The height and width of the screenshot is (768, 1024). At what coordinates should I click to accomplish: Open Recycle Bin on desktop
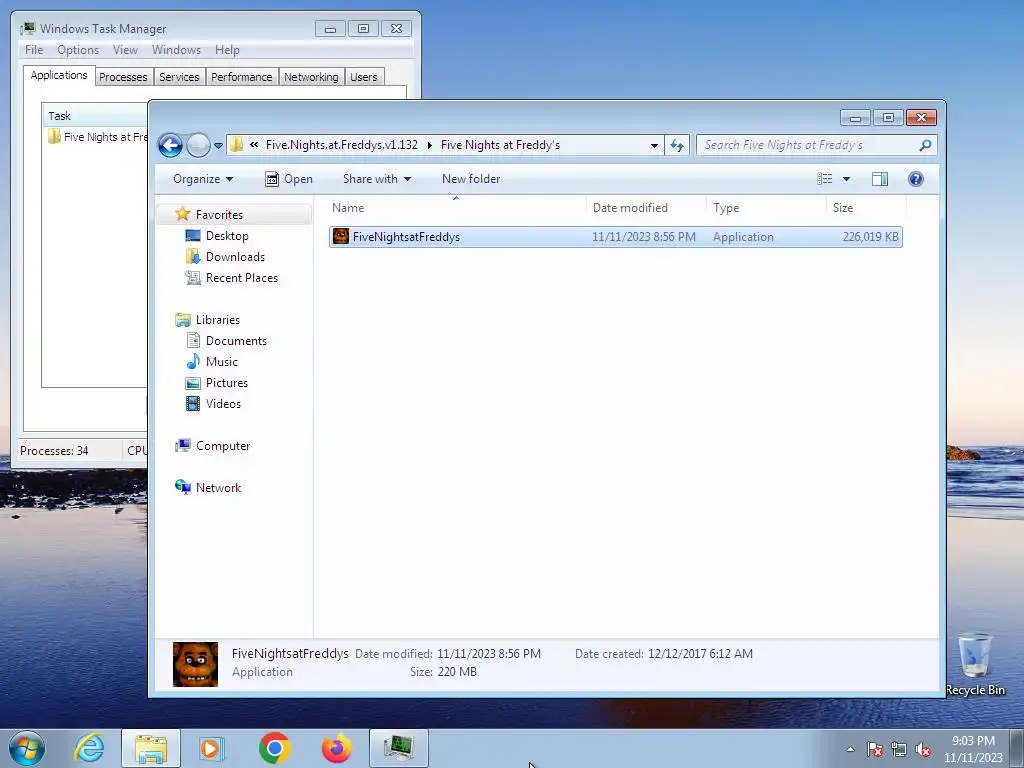pos(975,664)
